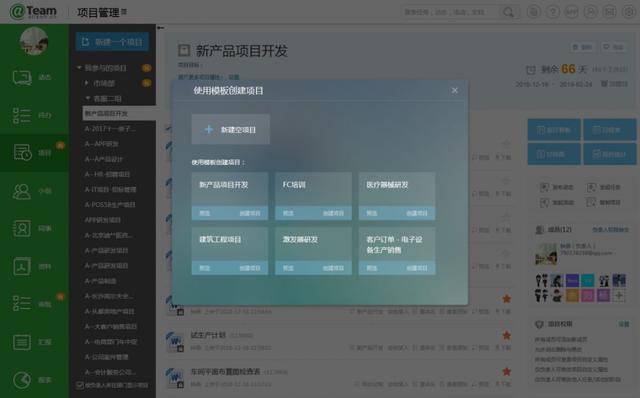Image resolution: width=640 pixels, height=398 pixels.
Task: Click the magnifier search icon in top bar
Action: [x=509, y=12]
